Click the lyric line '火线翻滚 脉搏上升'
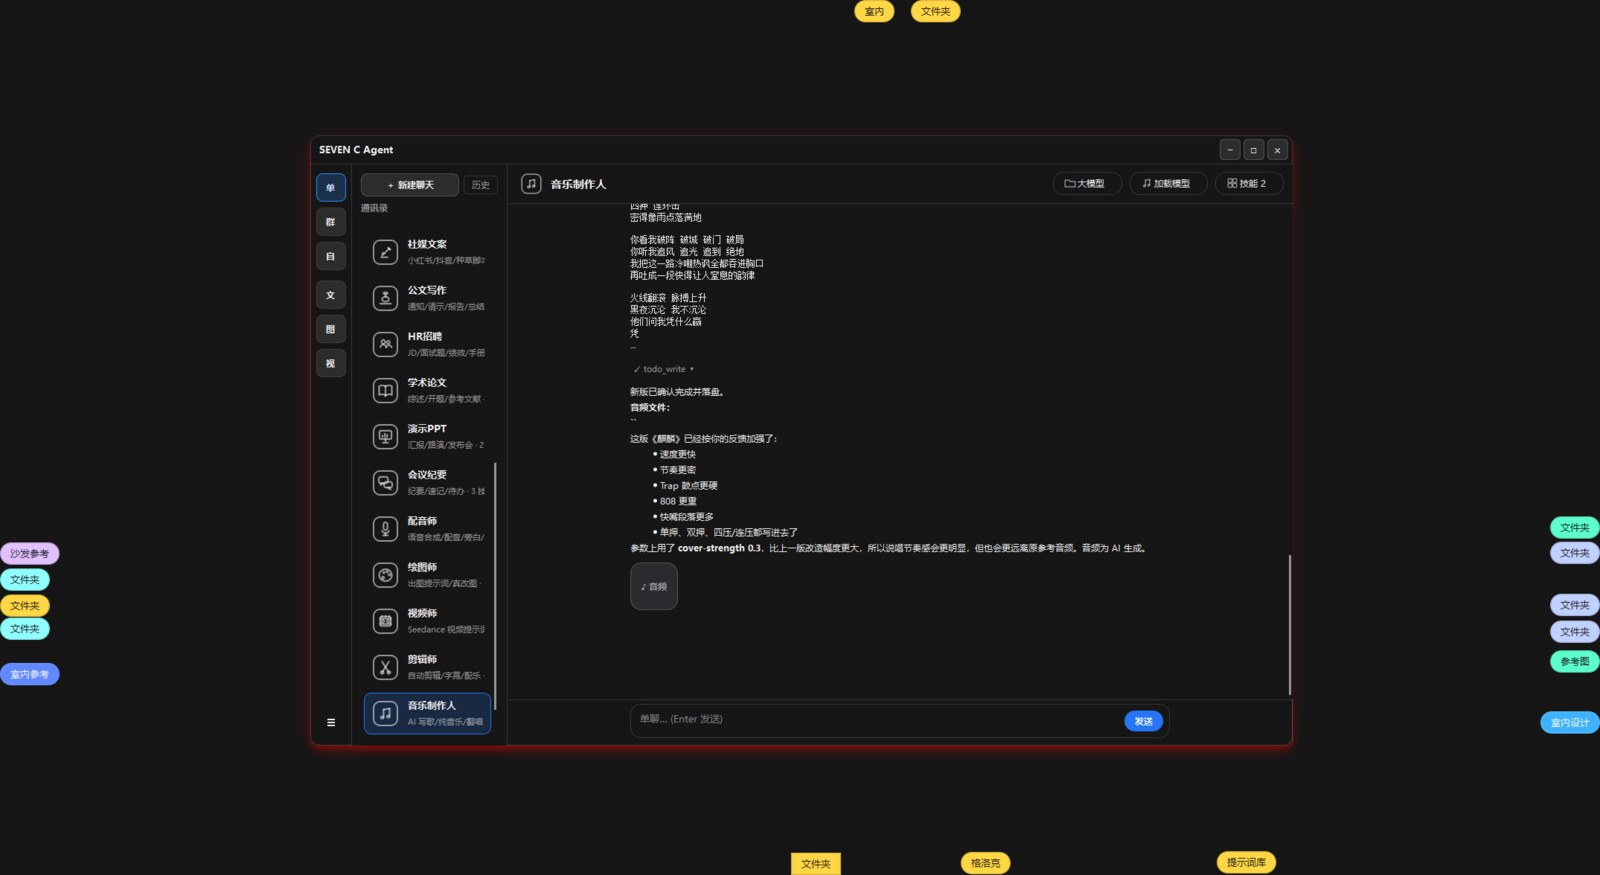1600x875 pixels. [668, 298]
